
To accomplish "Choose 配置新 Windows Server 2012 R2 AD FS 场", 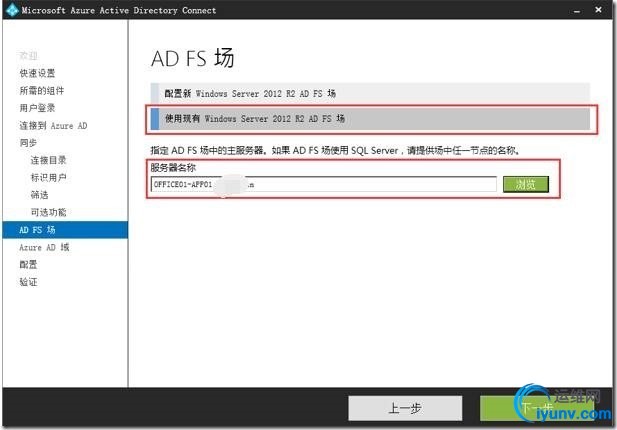I will [370, 94].
